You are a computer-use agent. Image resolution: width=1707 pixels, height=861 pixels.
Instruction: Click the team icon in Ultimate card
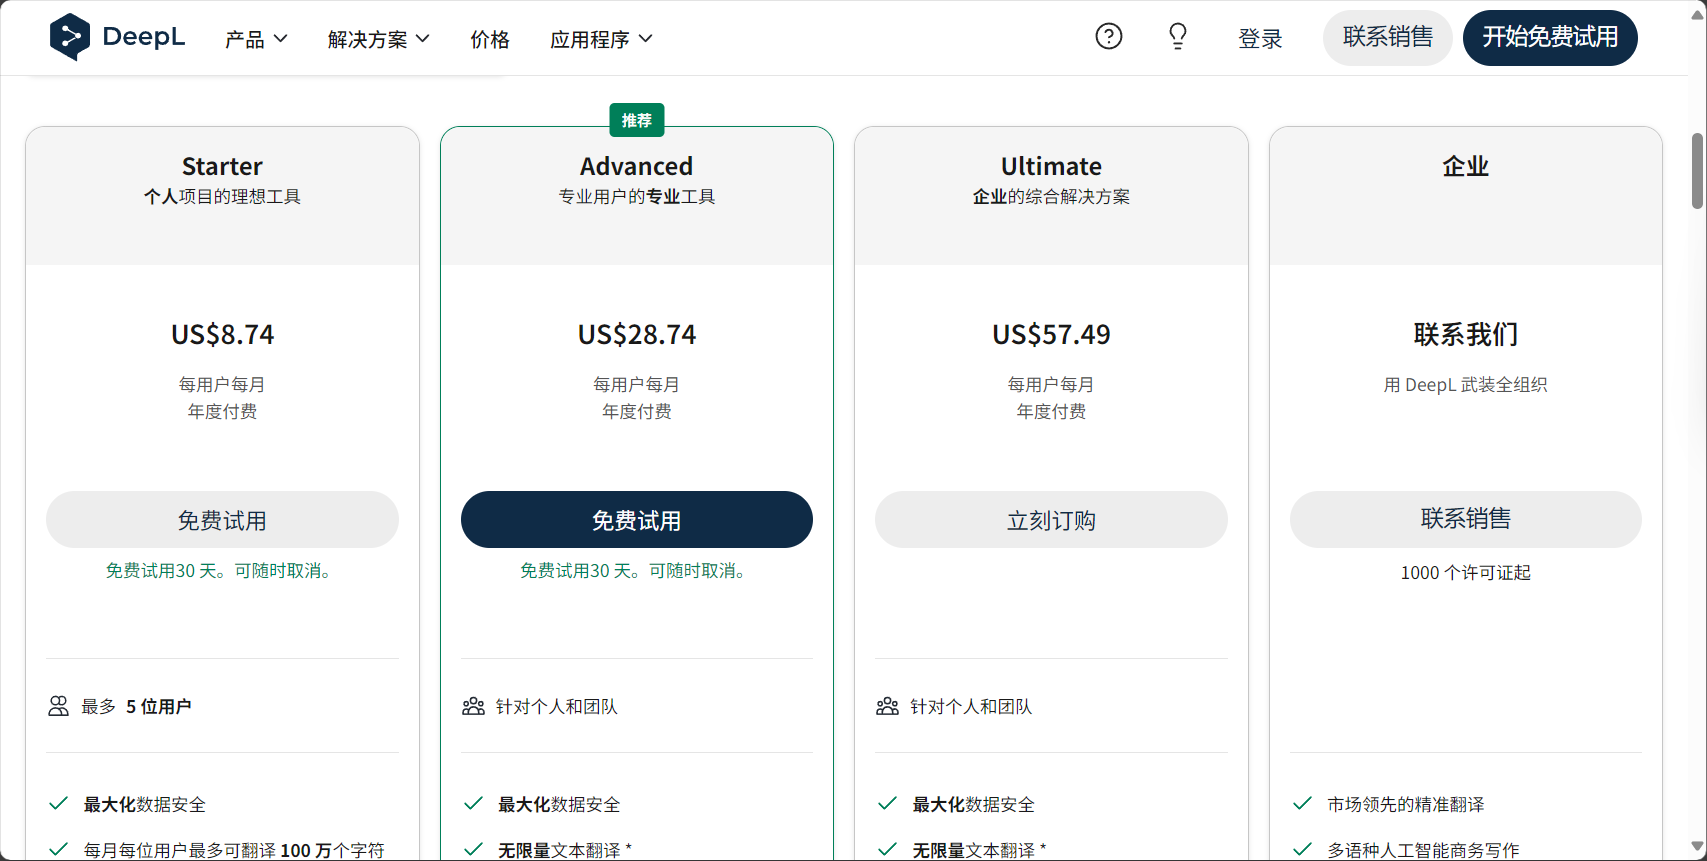[x=887, y=706]
